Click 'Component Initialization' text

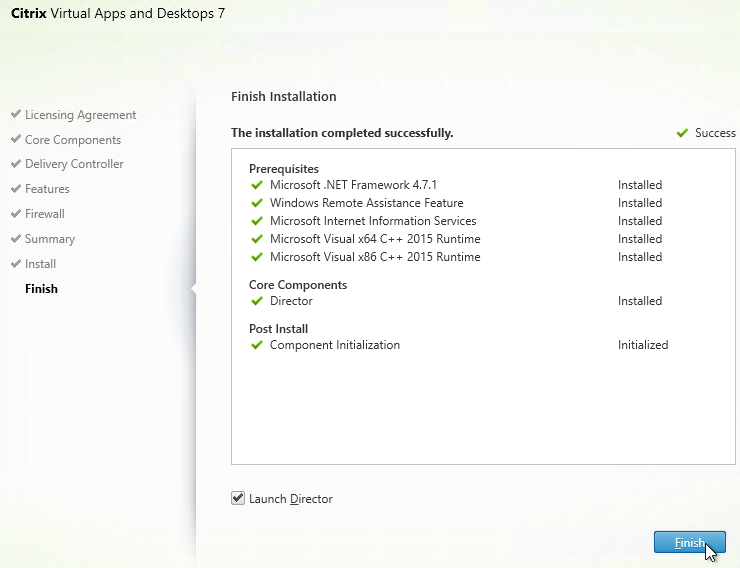tap(335, 345)
